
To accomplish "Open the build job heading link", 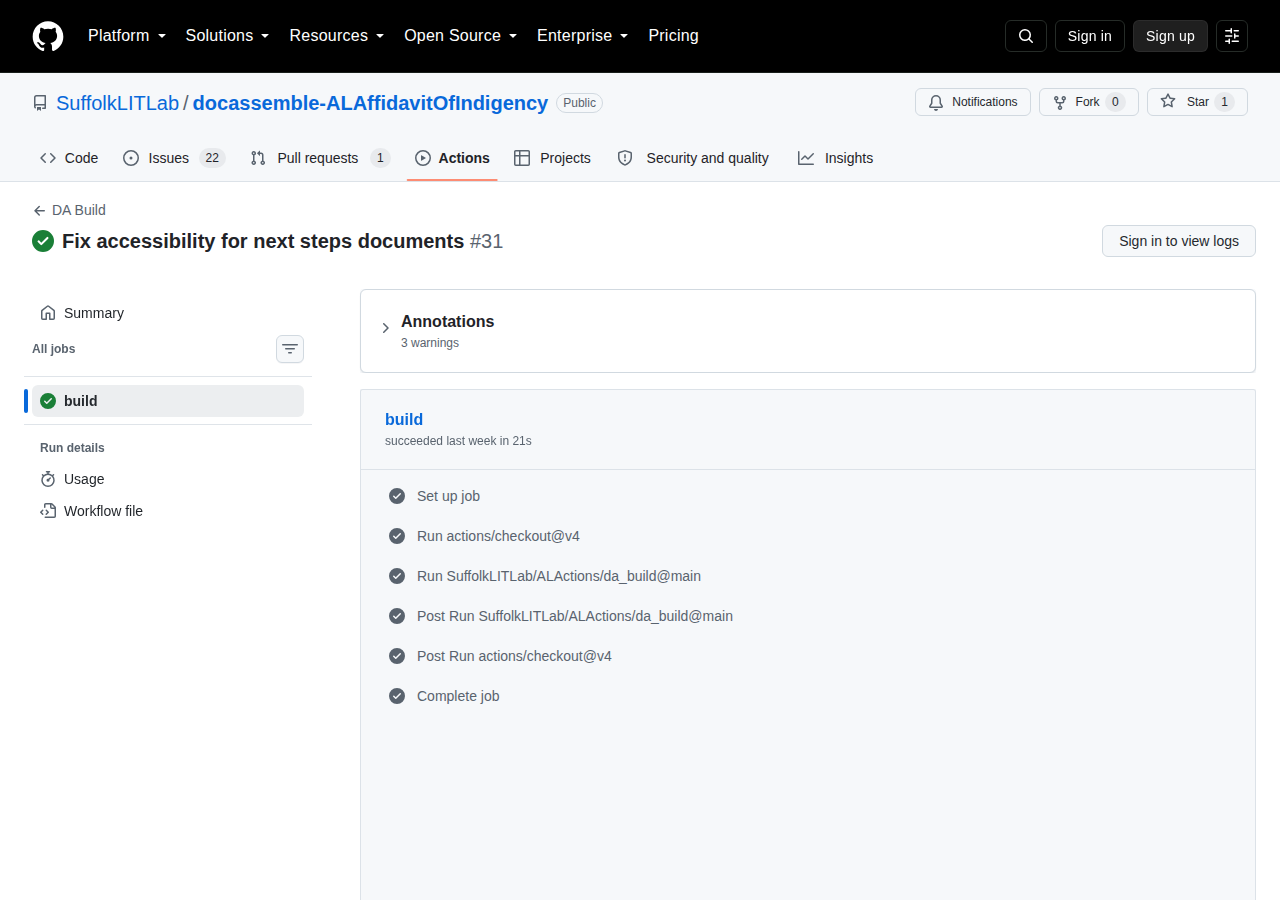I will 404,419.
